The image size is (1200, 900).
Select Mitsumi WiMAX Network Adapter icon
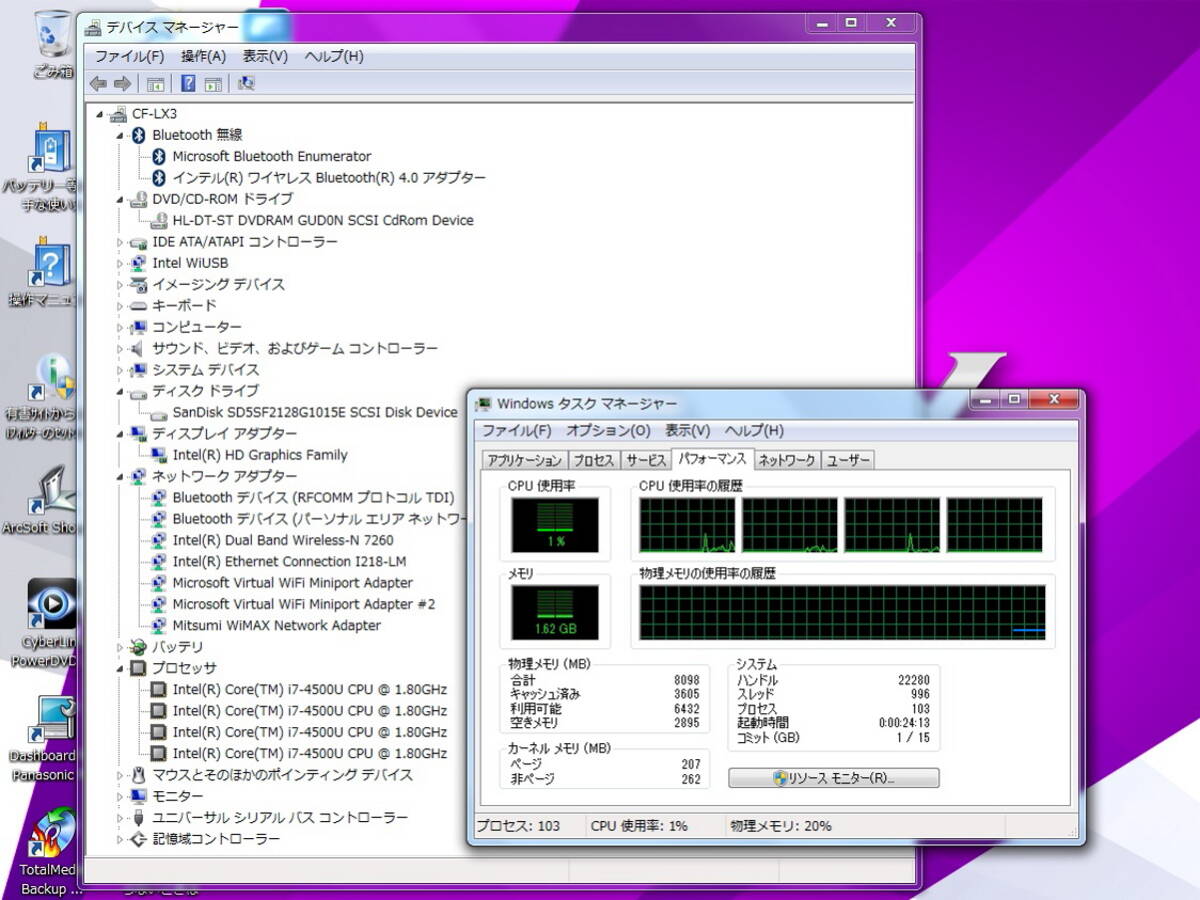pos(158,625)
